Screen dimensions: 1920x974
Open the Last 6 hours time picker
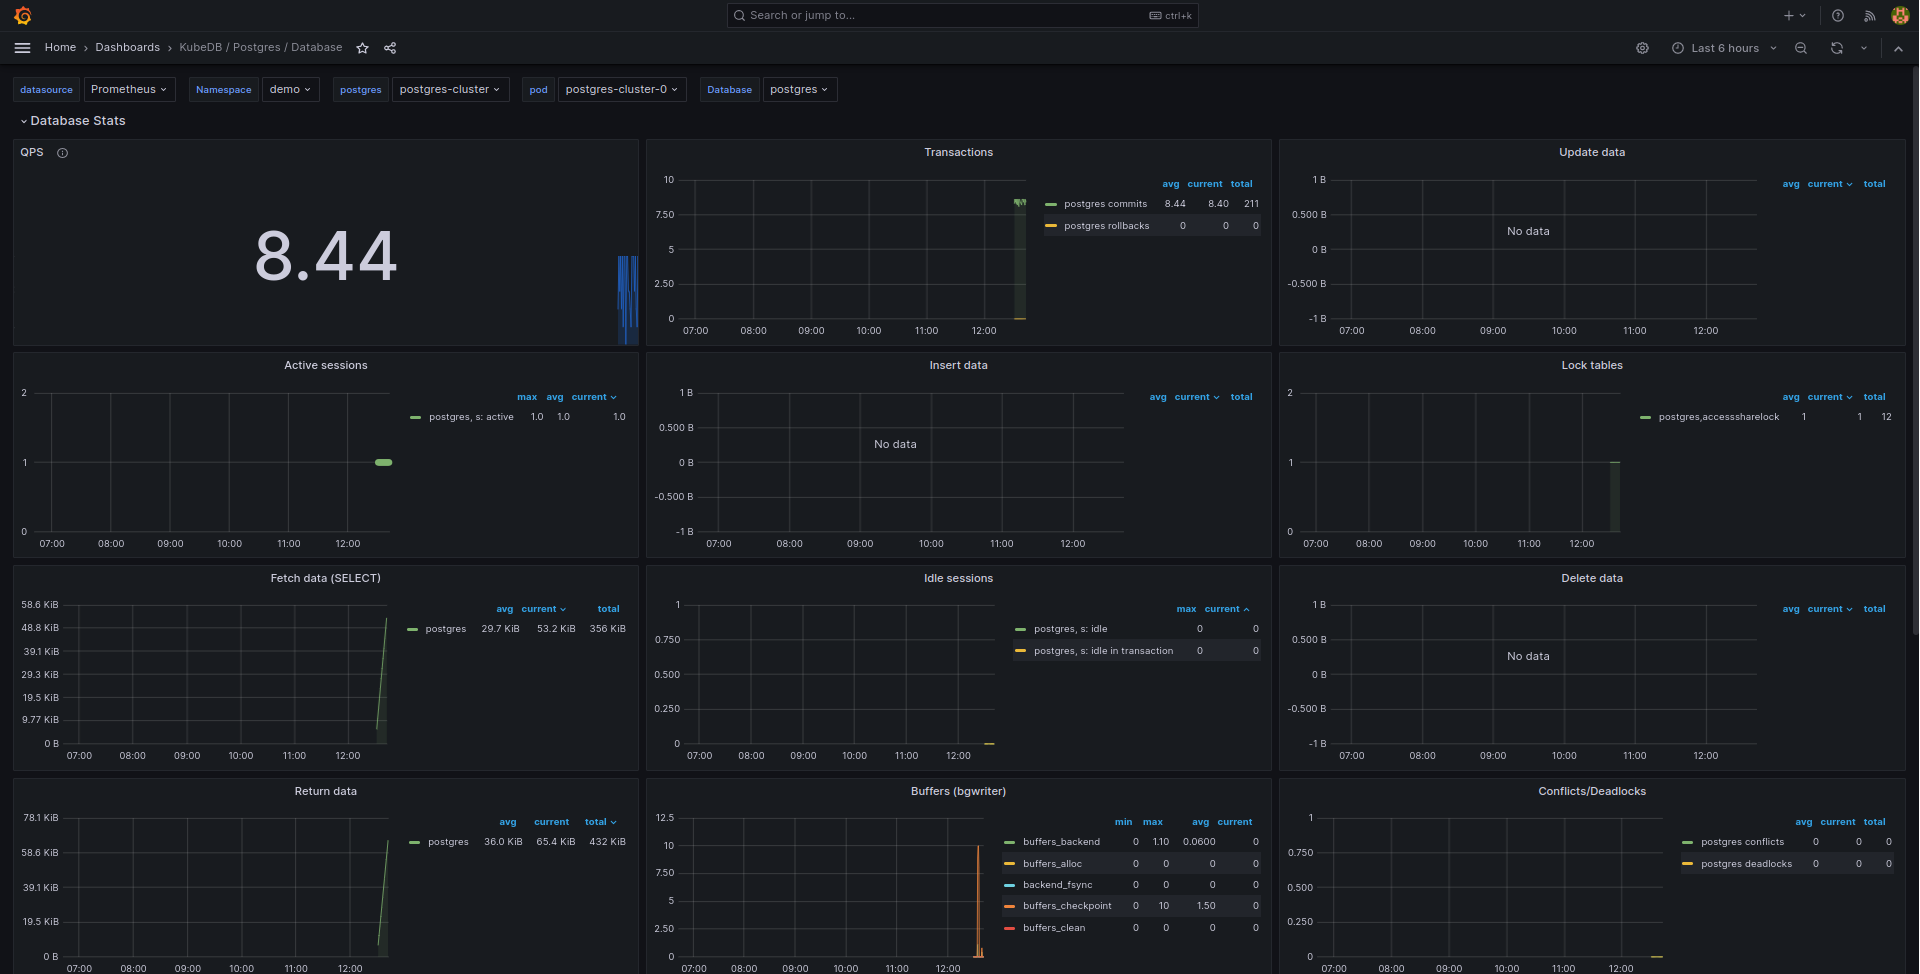[1723, 47]
